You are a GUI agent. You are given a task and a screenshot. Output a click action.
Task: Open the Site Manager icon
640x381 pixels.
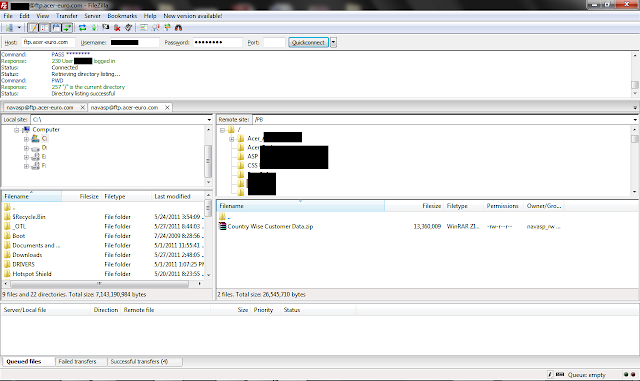(x=9, y=28)
